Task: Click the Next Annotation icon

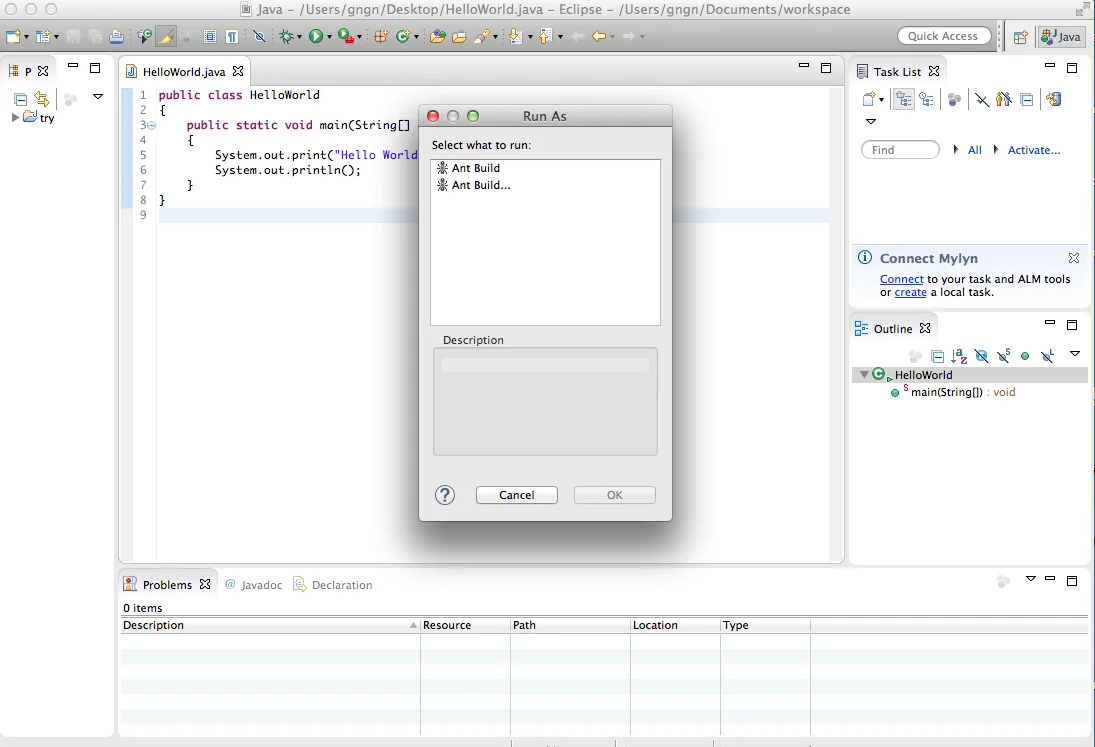Action: [516, 36]
